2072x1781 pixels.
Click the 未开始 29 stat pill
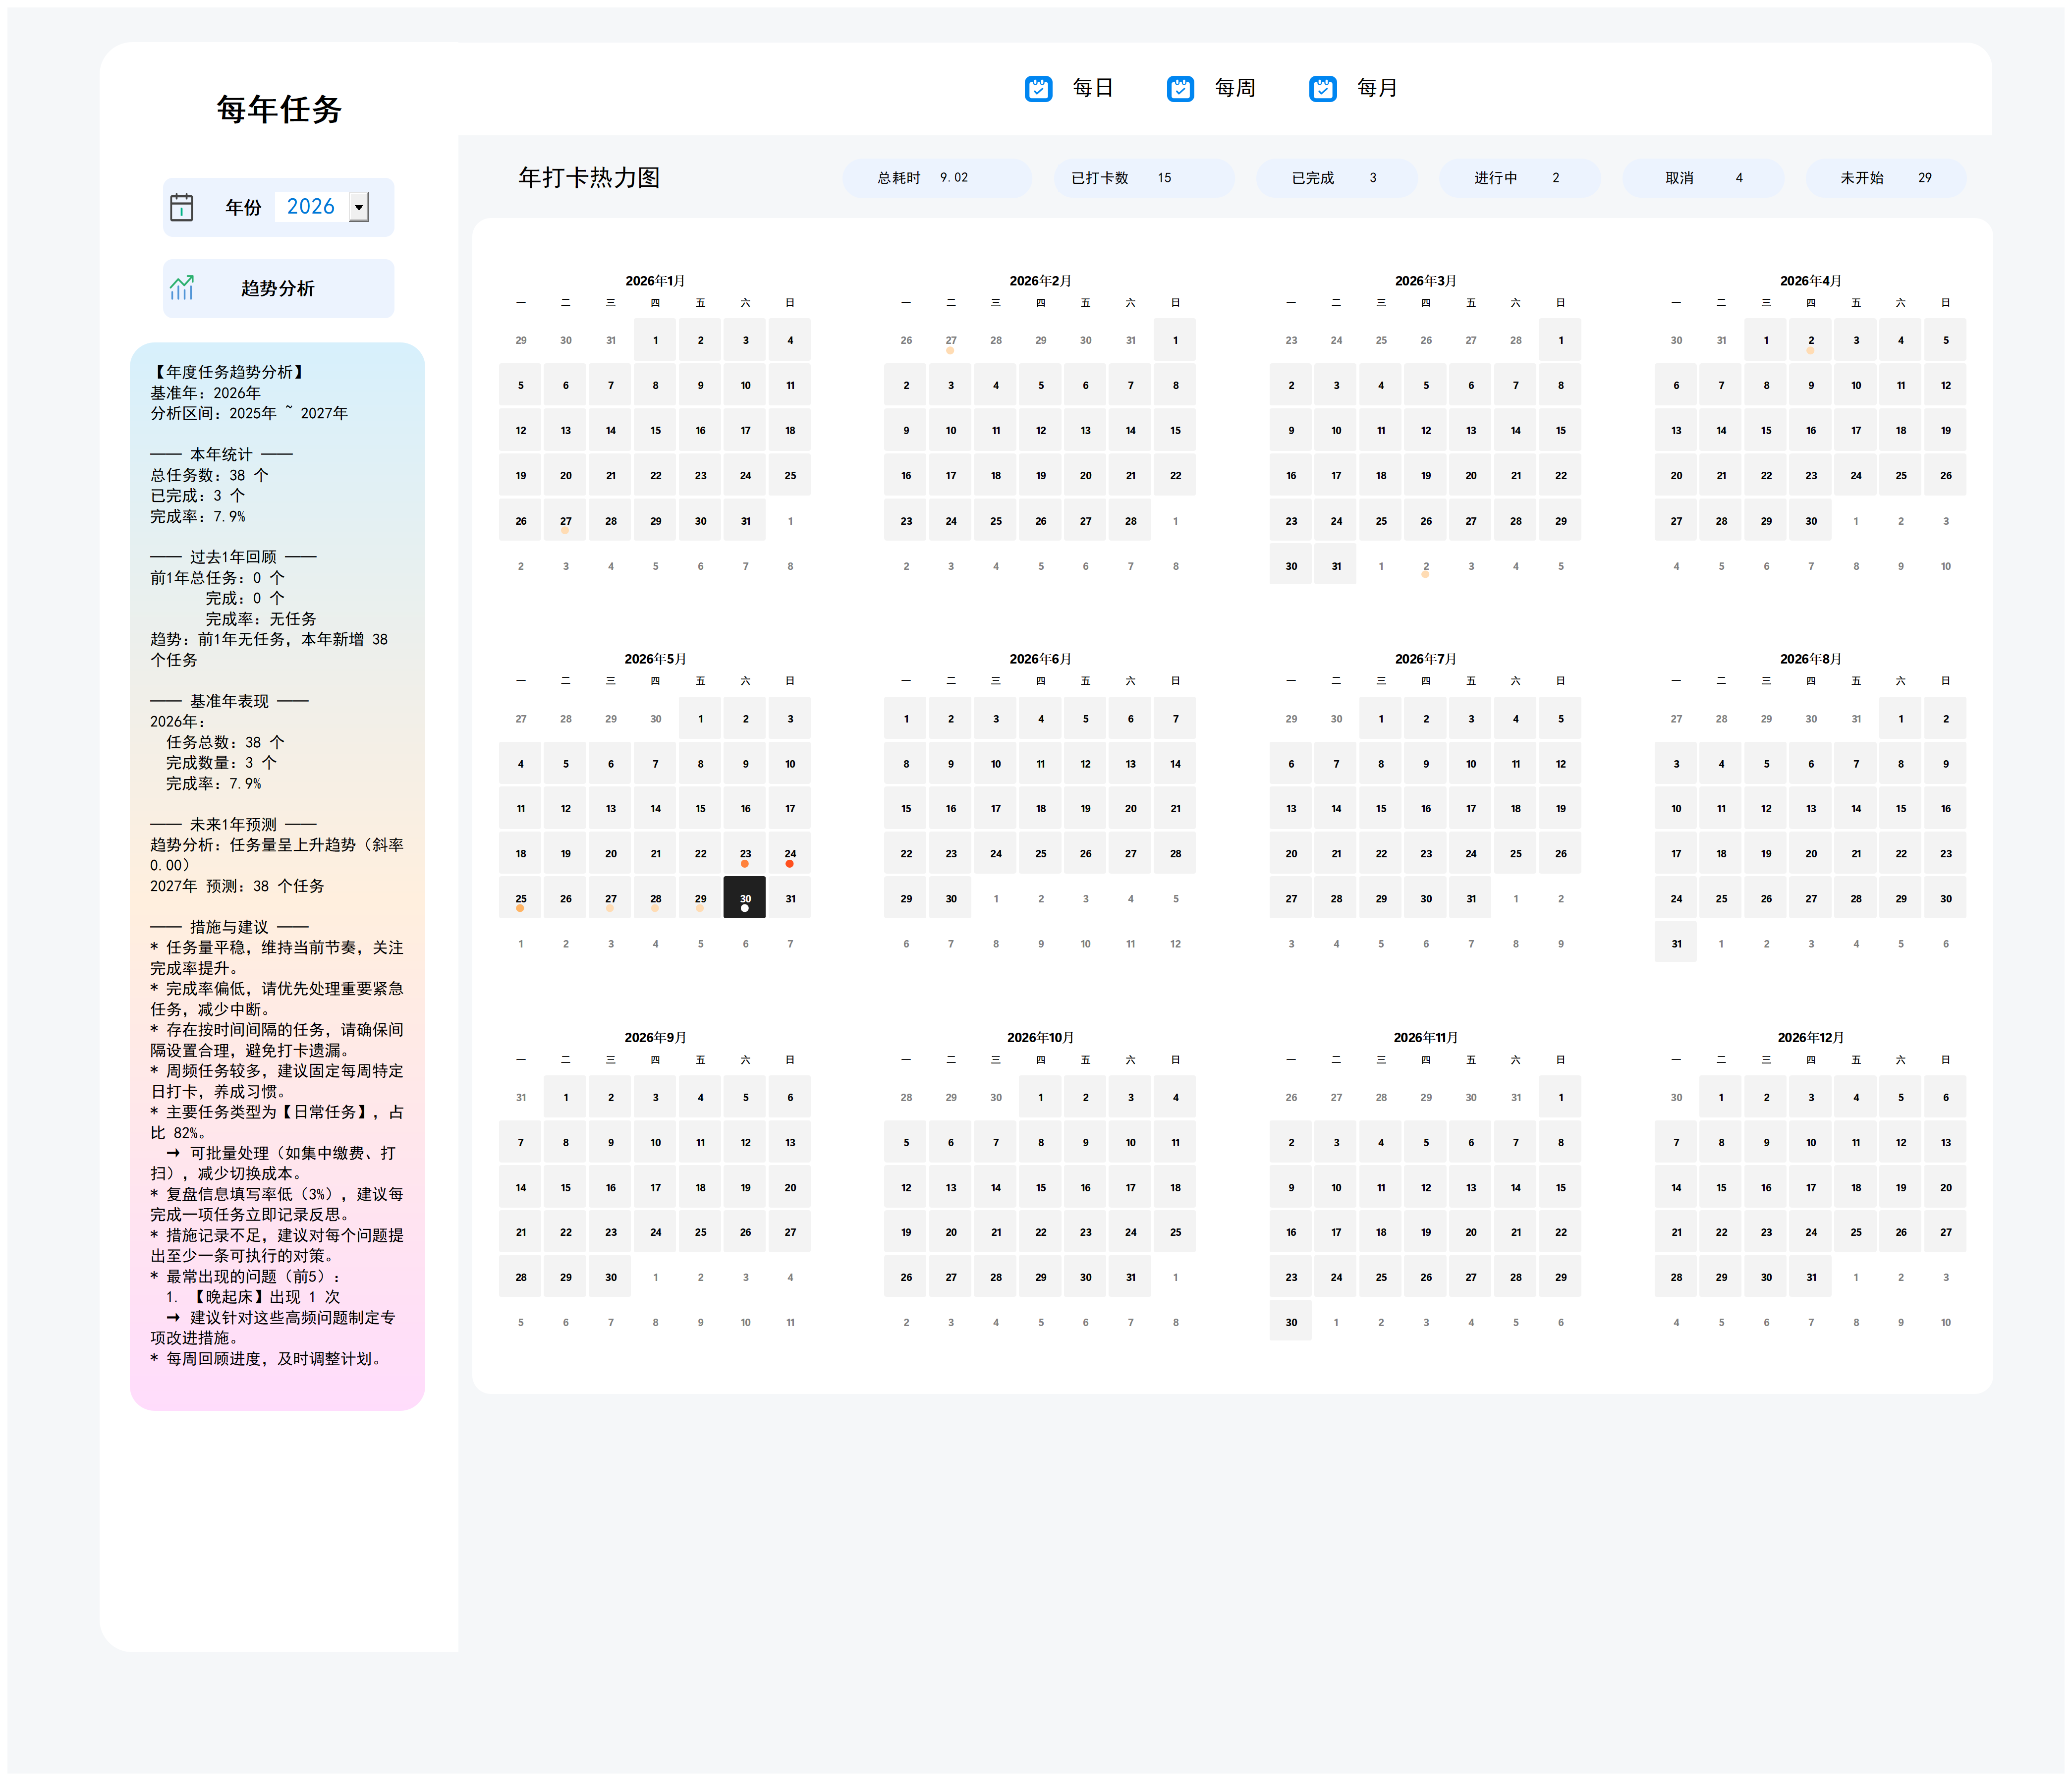pyautogui.click(x=1886, y=178)
